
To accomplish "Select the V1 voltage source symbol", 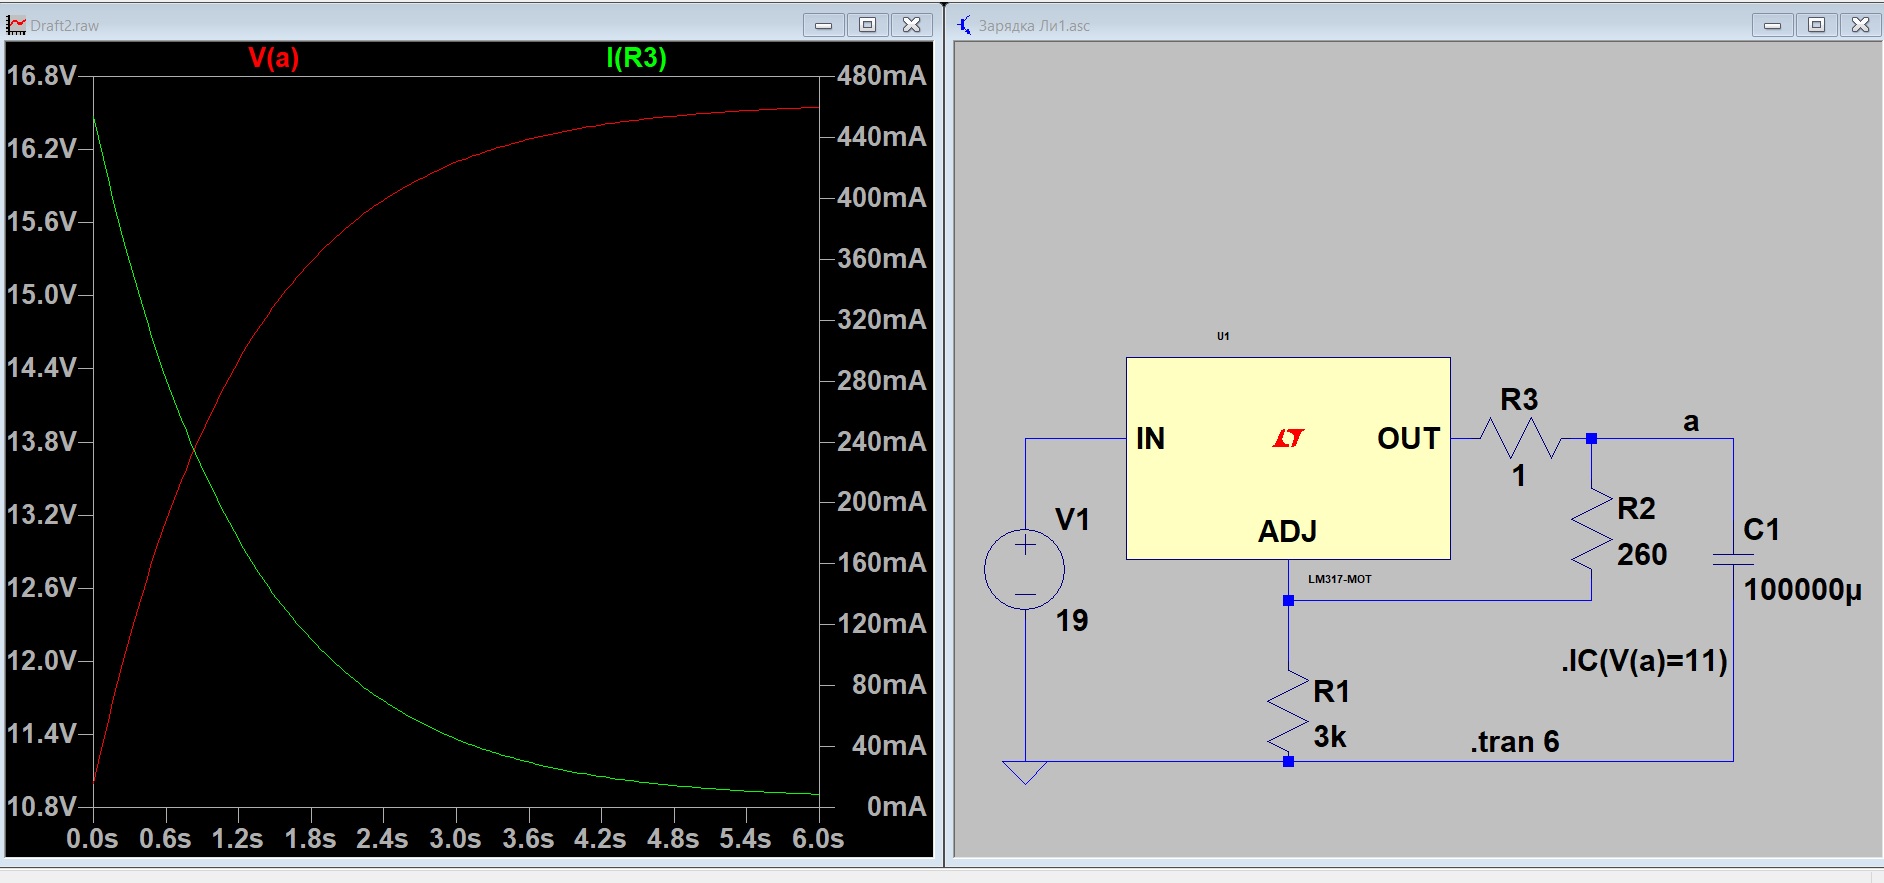I will coord(1024,569).
